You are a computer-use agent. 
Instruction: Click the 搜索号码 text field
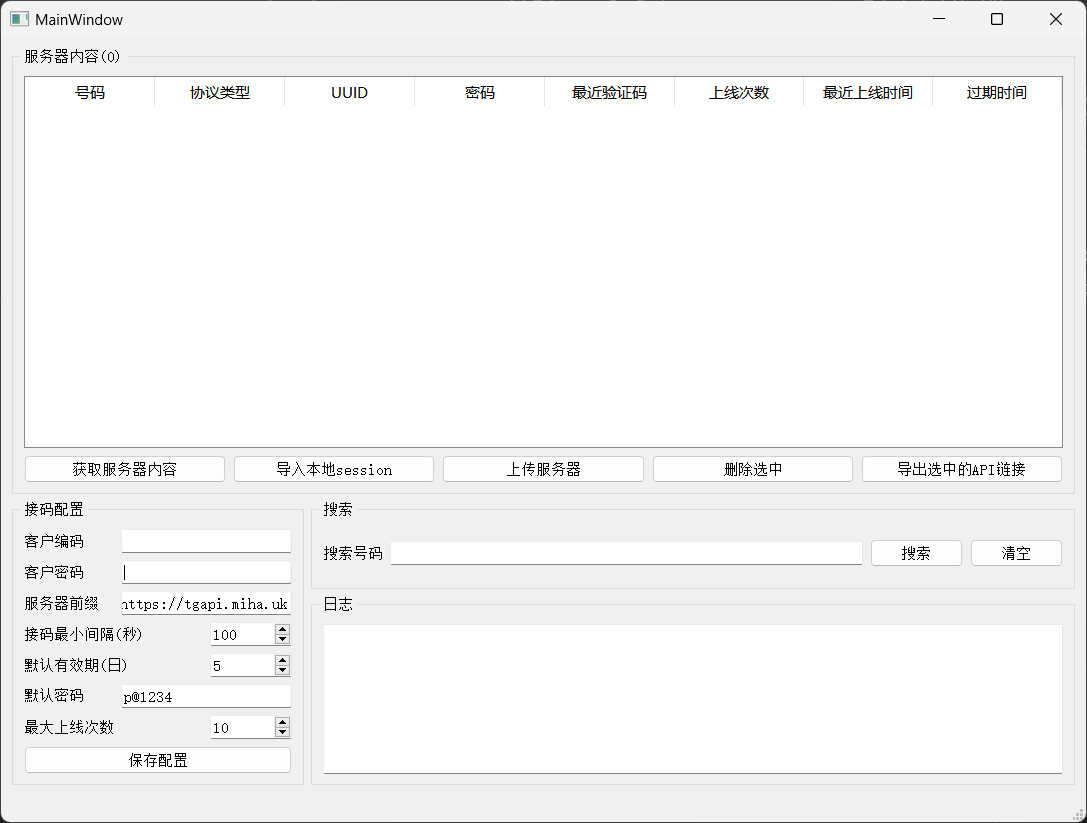pyautogui.click(x=626, y=553)
